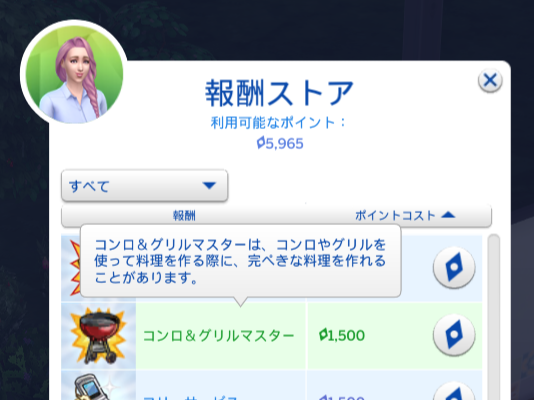Click the pink-haired Sim portrait
534x400 pixels.
click(x=74, y=73)
